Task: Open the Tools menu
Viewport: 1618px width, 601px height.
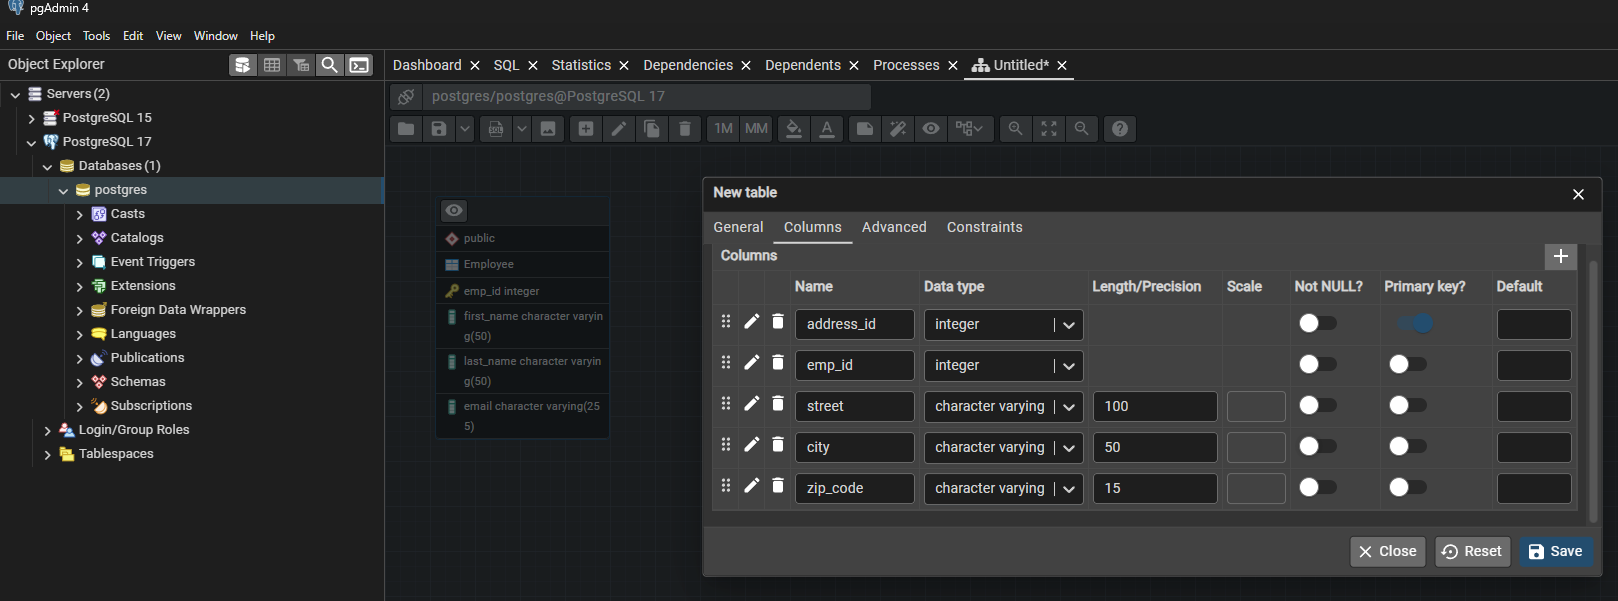Action: pos(96,36)
